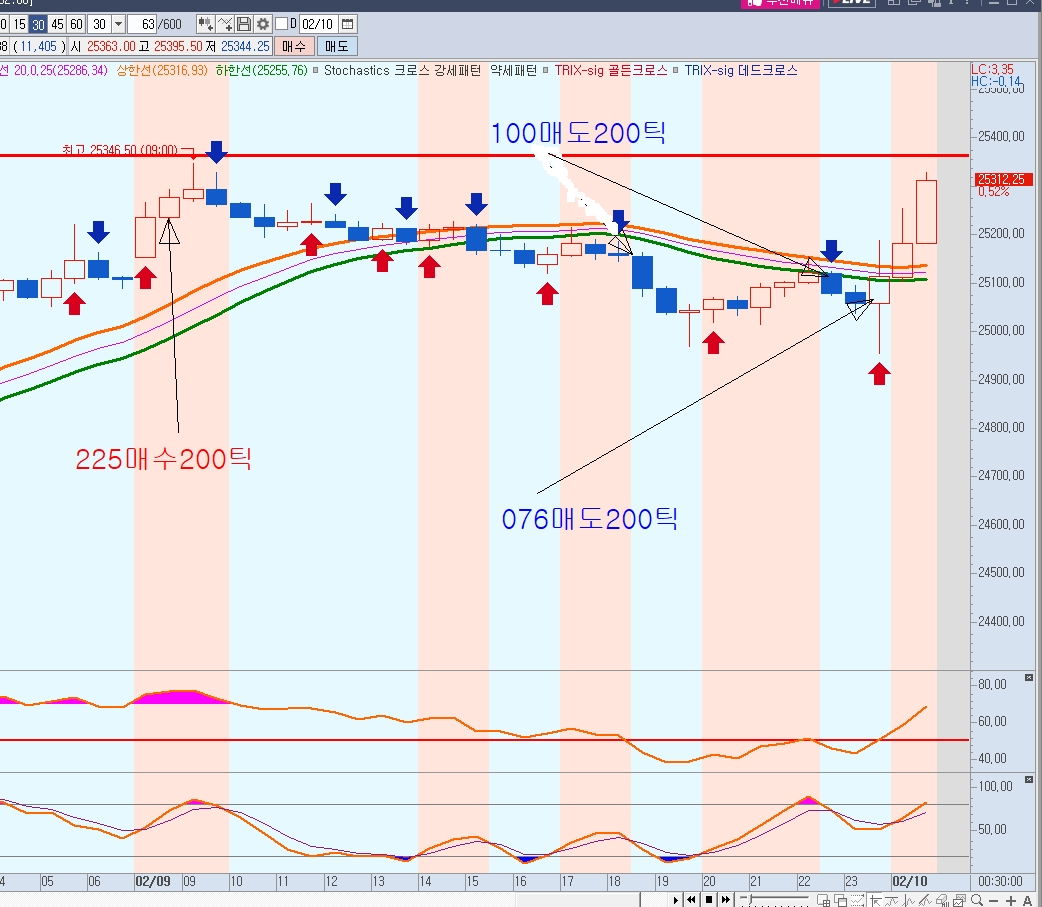Viewport: 1042px width, 907px height.
Task: Click the date field showing 02/10
Action: 317,23
